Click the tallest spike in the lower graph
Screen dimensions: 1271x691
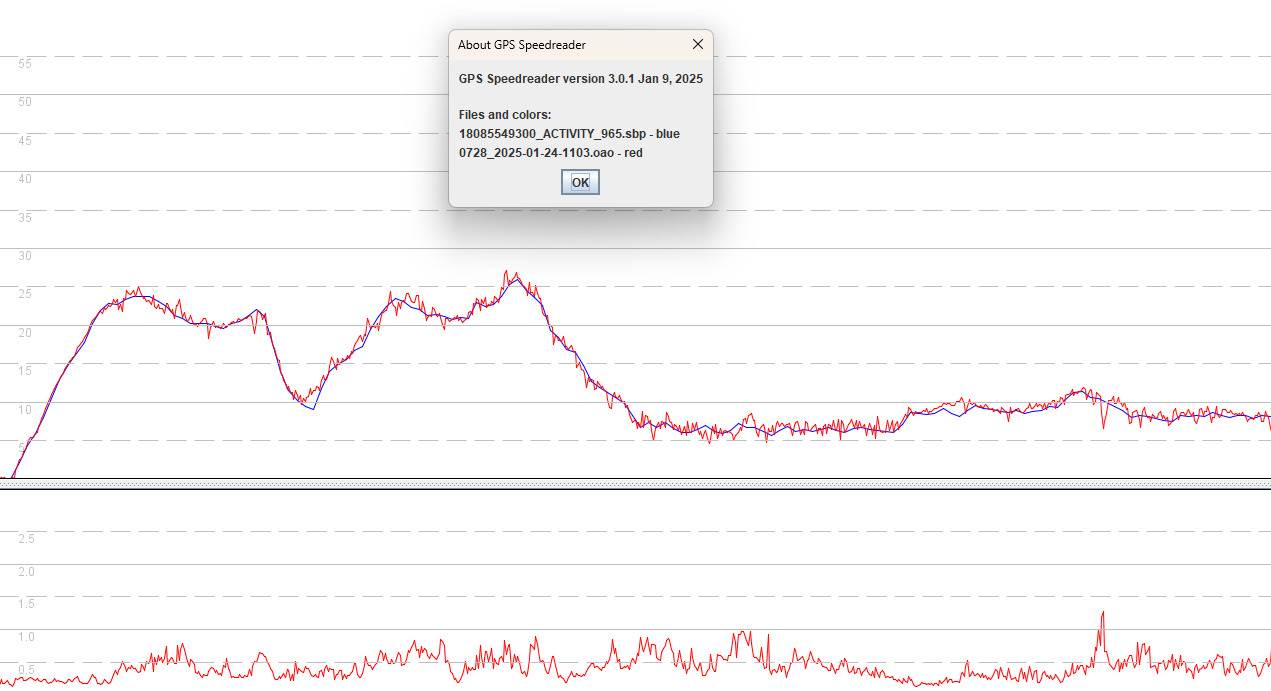click(x=1102, y=613)
